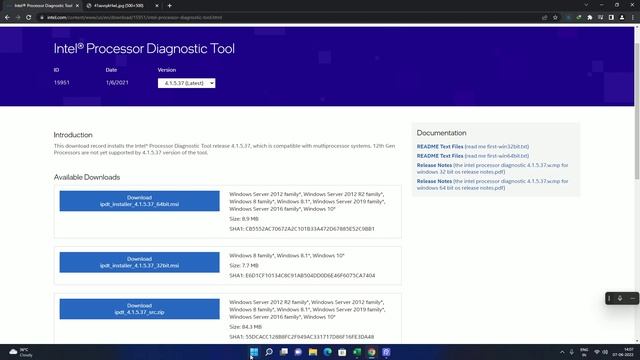Screen dimensions: 640x360
Task: Open README Text Files for win64bit
Action: click(x=473, y=156)
